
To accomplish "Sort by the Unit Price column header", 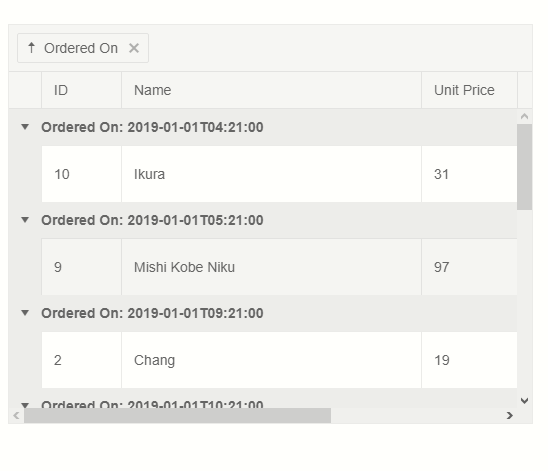I will pyautogui.click(x=469, y=90).
